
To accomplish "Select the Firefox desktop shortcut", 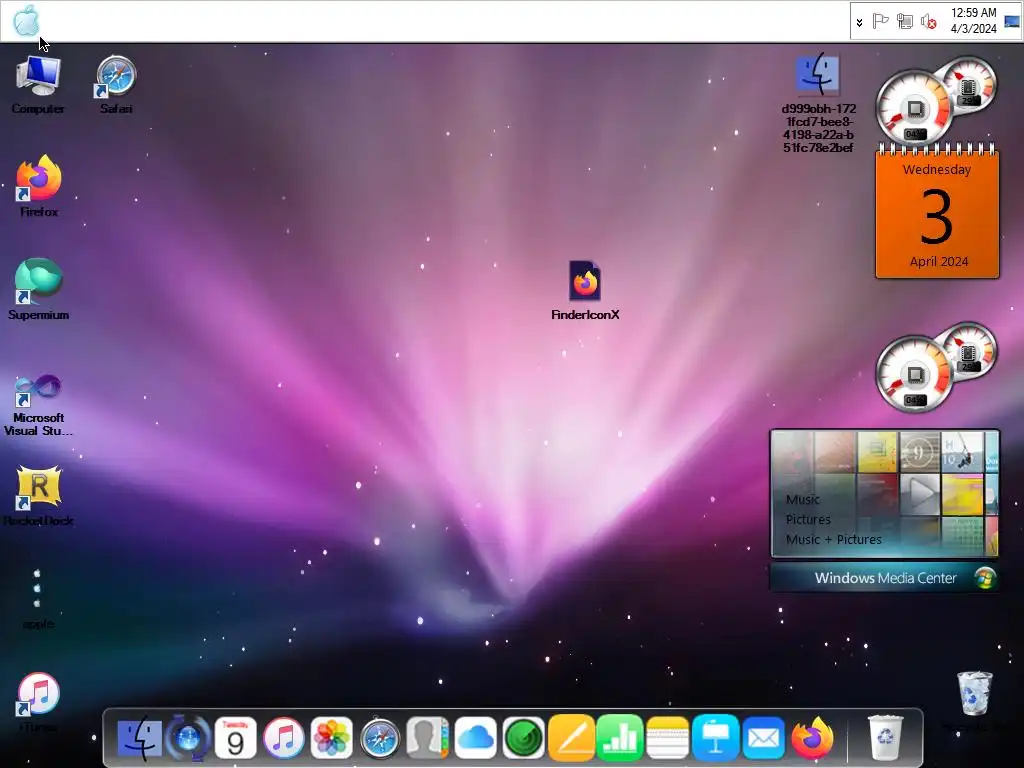I will click(39, 186).
